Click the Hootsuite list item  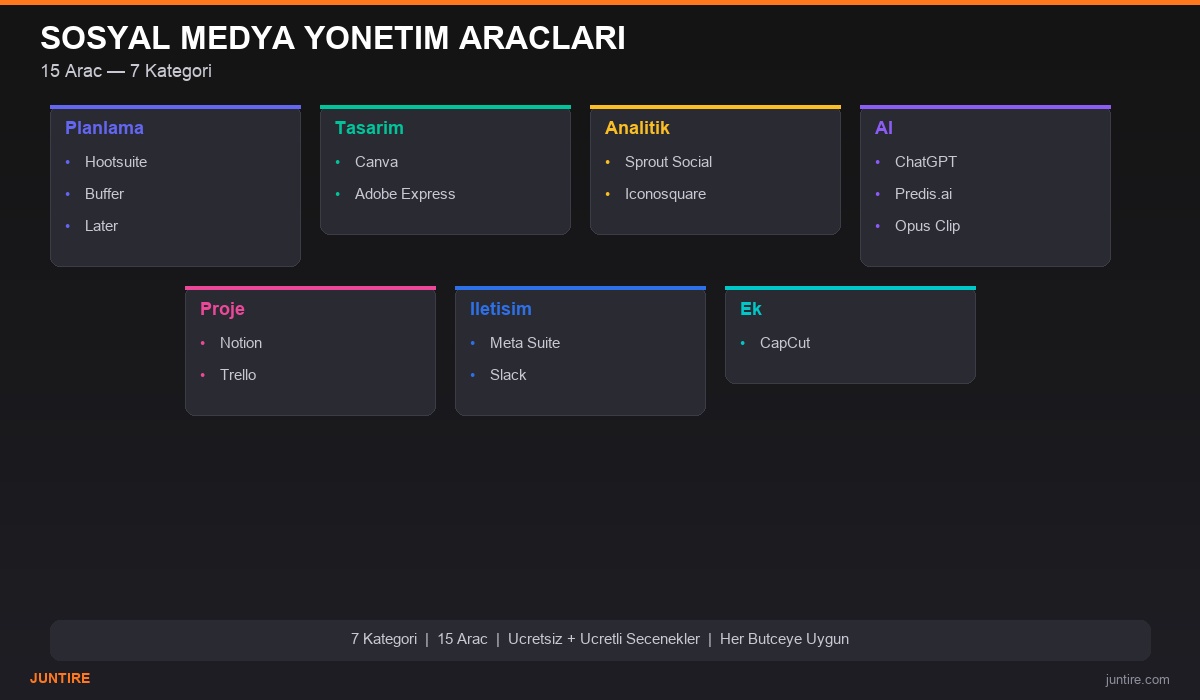[116, 162]
